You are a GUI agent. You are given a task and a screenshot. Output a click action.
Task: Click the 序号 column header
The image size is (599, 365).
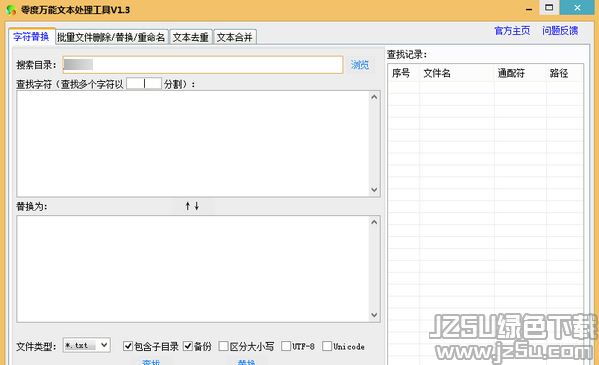coord(404,73)
